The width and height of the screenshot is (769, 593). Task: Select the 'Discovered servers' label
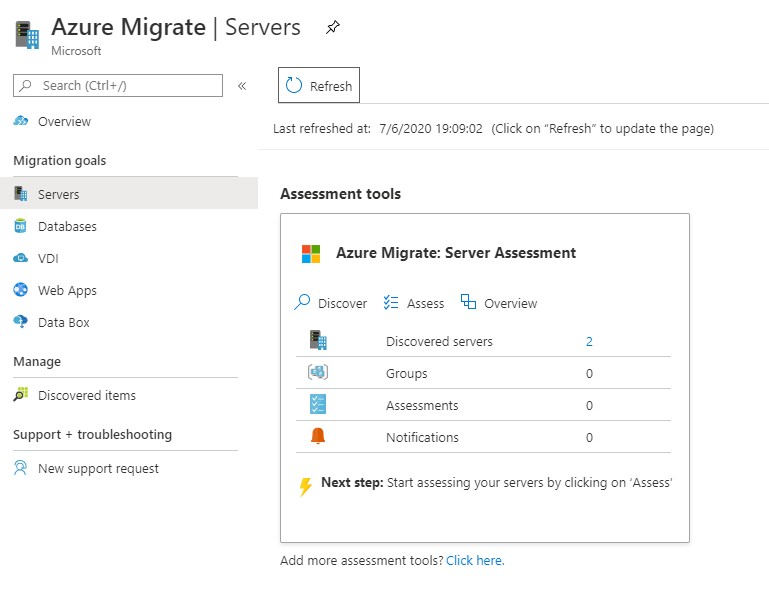click(x=439, y=341)
